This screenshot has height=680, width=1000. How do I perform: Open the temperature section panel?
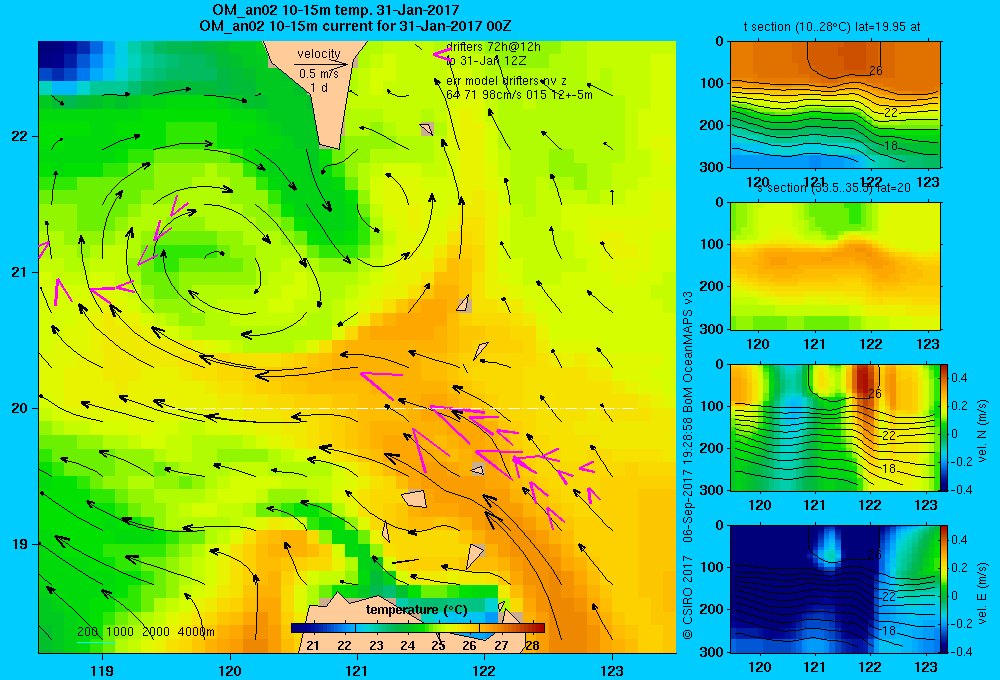pos(835,105)
